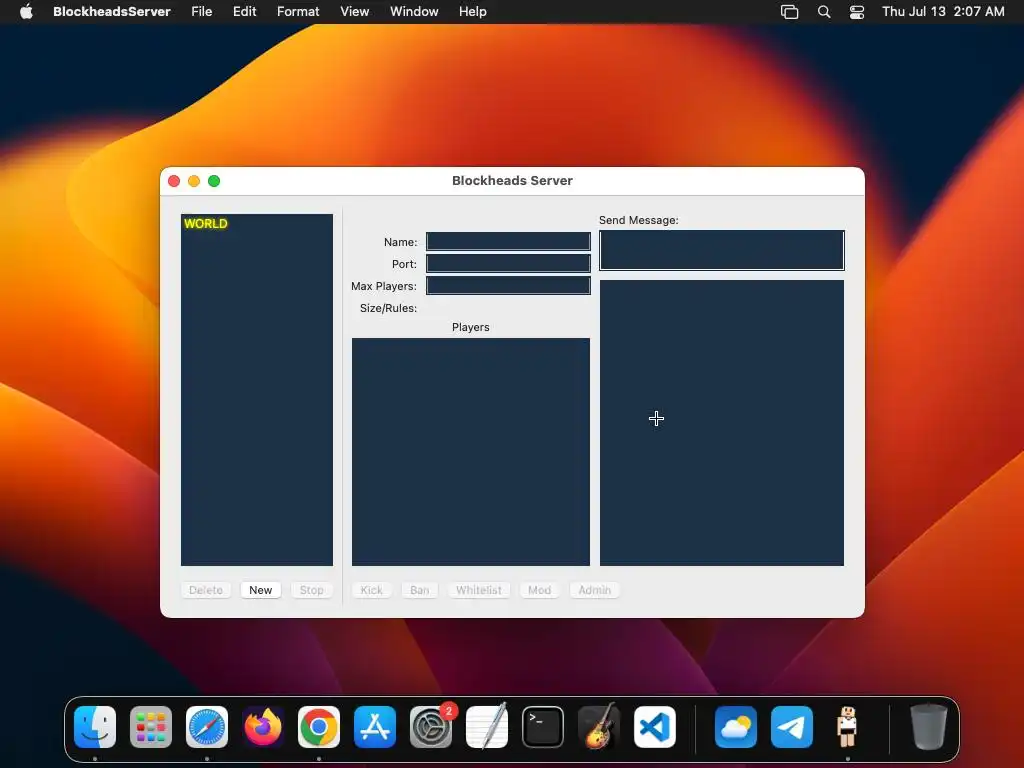Close the Blockheads Server window
Image resolution: width=1024 pixels, height=768 pixels.
174,181
